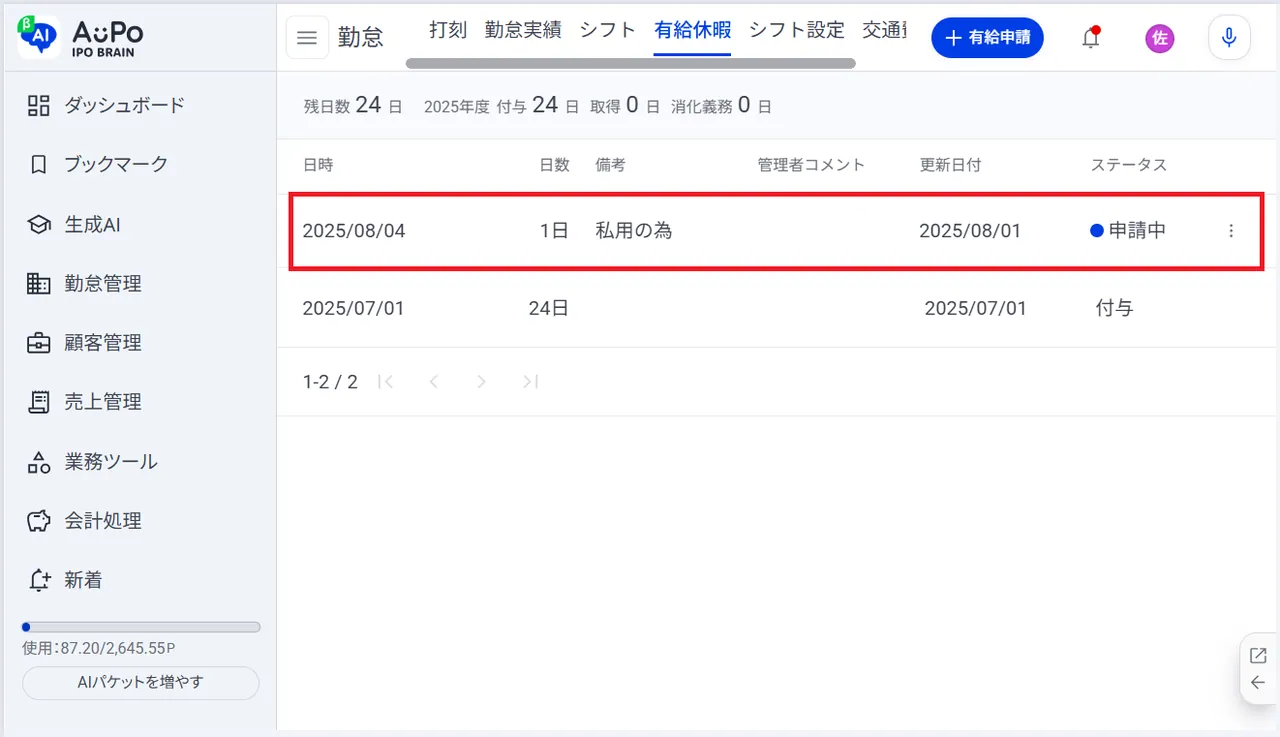Click the 新着 bell-plus icon
This screenshot has height=737, width=1280.
(38, 580)
